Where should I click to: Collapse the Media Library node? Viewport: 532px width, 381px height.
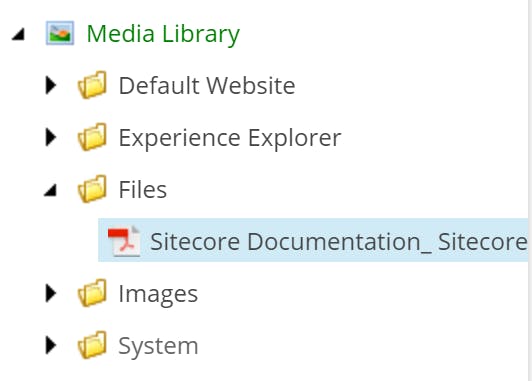(19, 34)
